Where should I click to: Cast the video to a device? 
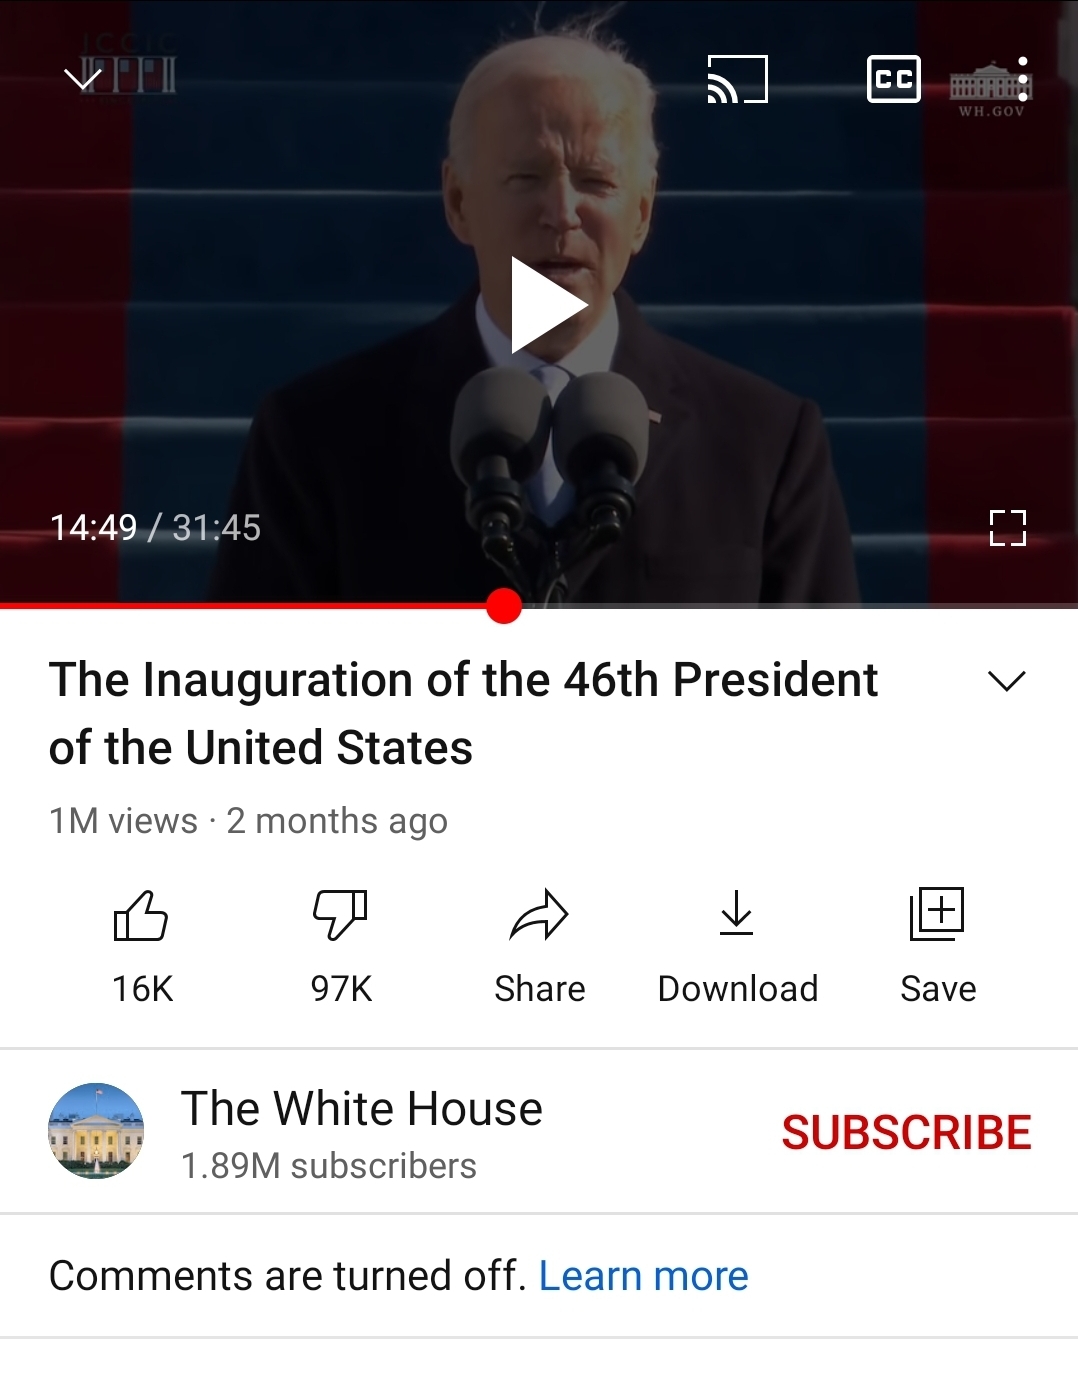coord(738,79)
